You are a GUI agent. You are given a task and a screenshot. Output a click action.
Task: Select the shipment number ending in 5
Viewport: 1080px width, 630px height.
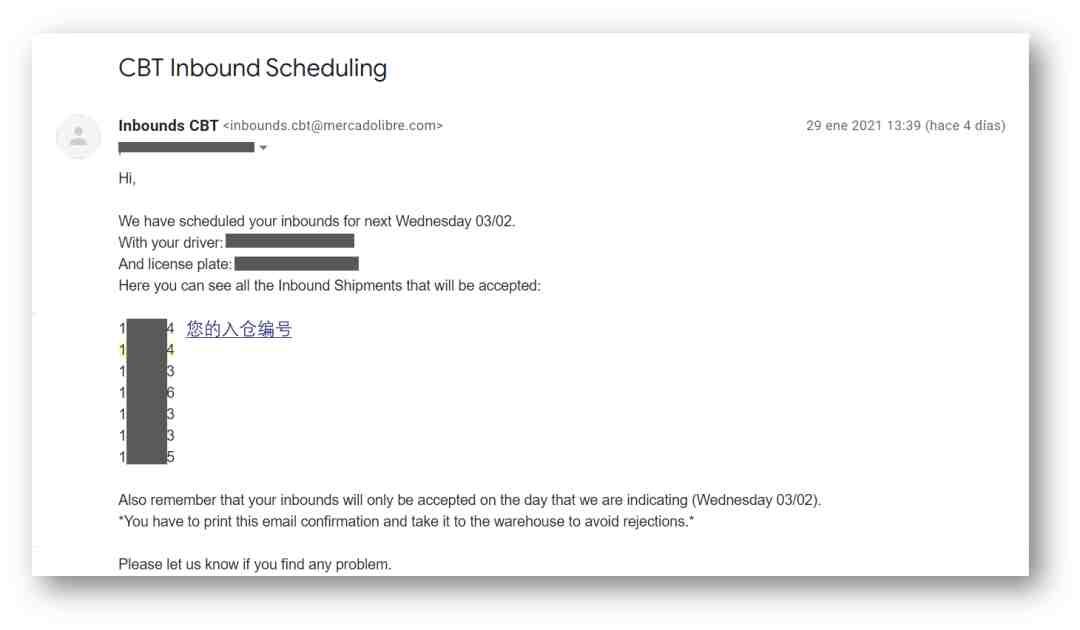point(147,456)
